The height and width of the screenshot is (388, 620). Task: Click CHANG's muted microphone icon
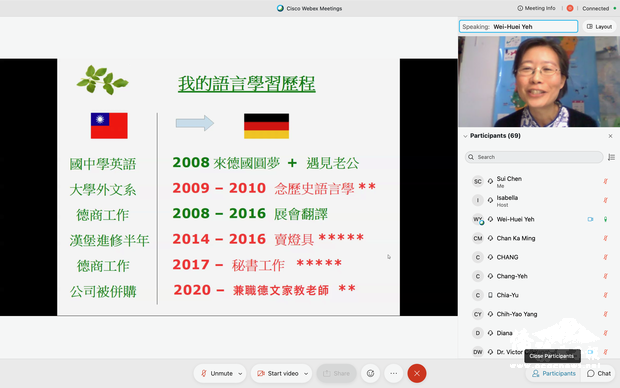coord(605,257)
